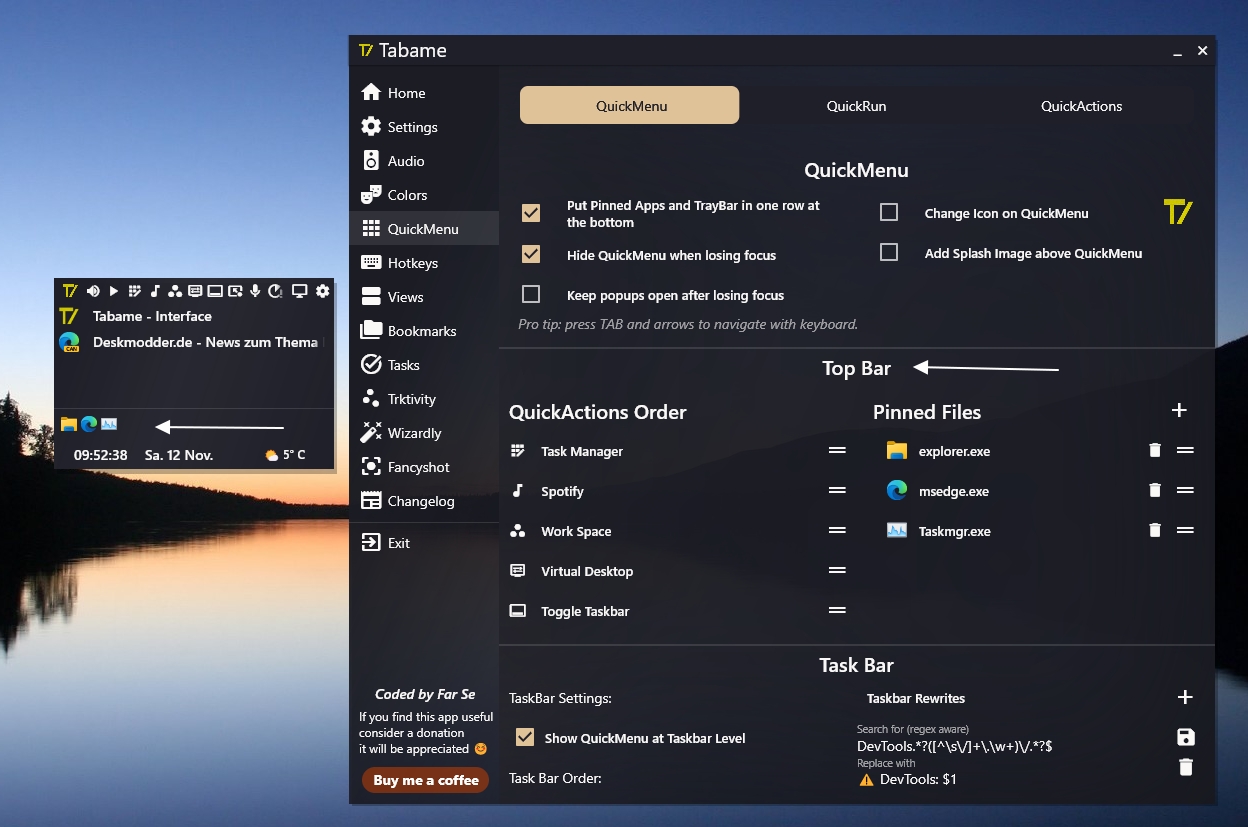The width and height of the screenshot is (1248, 827).
Task: Delete the DevTools taskbar rewrite
Action: click(x=1186, y=768)
